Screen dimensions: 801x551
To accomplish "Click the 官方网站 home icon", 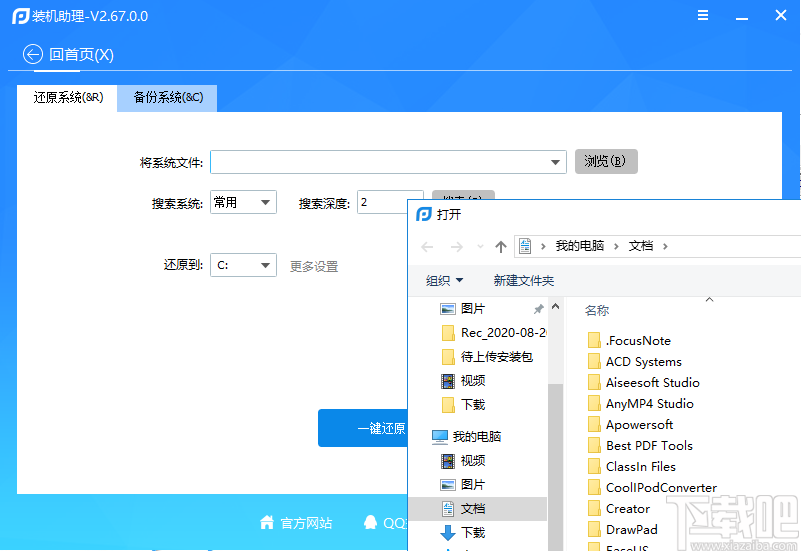I will coord(267,522).
